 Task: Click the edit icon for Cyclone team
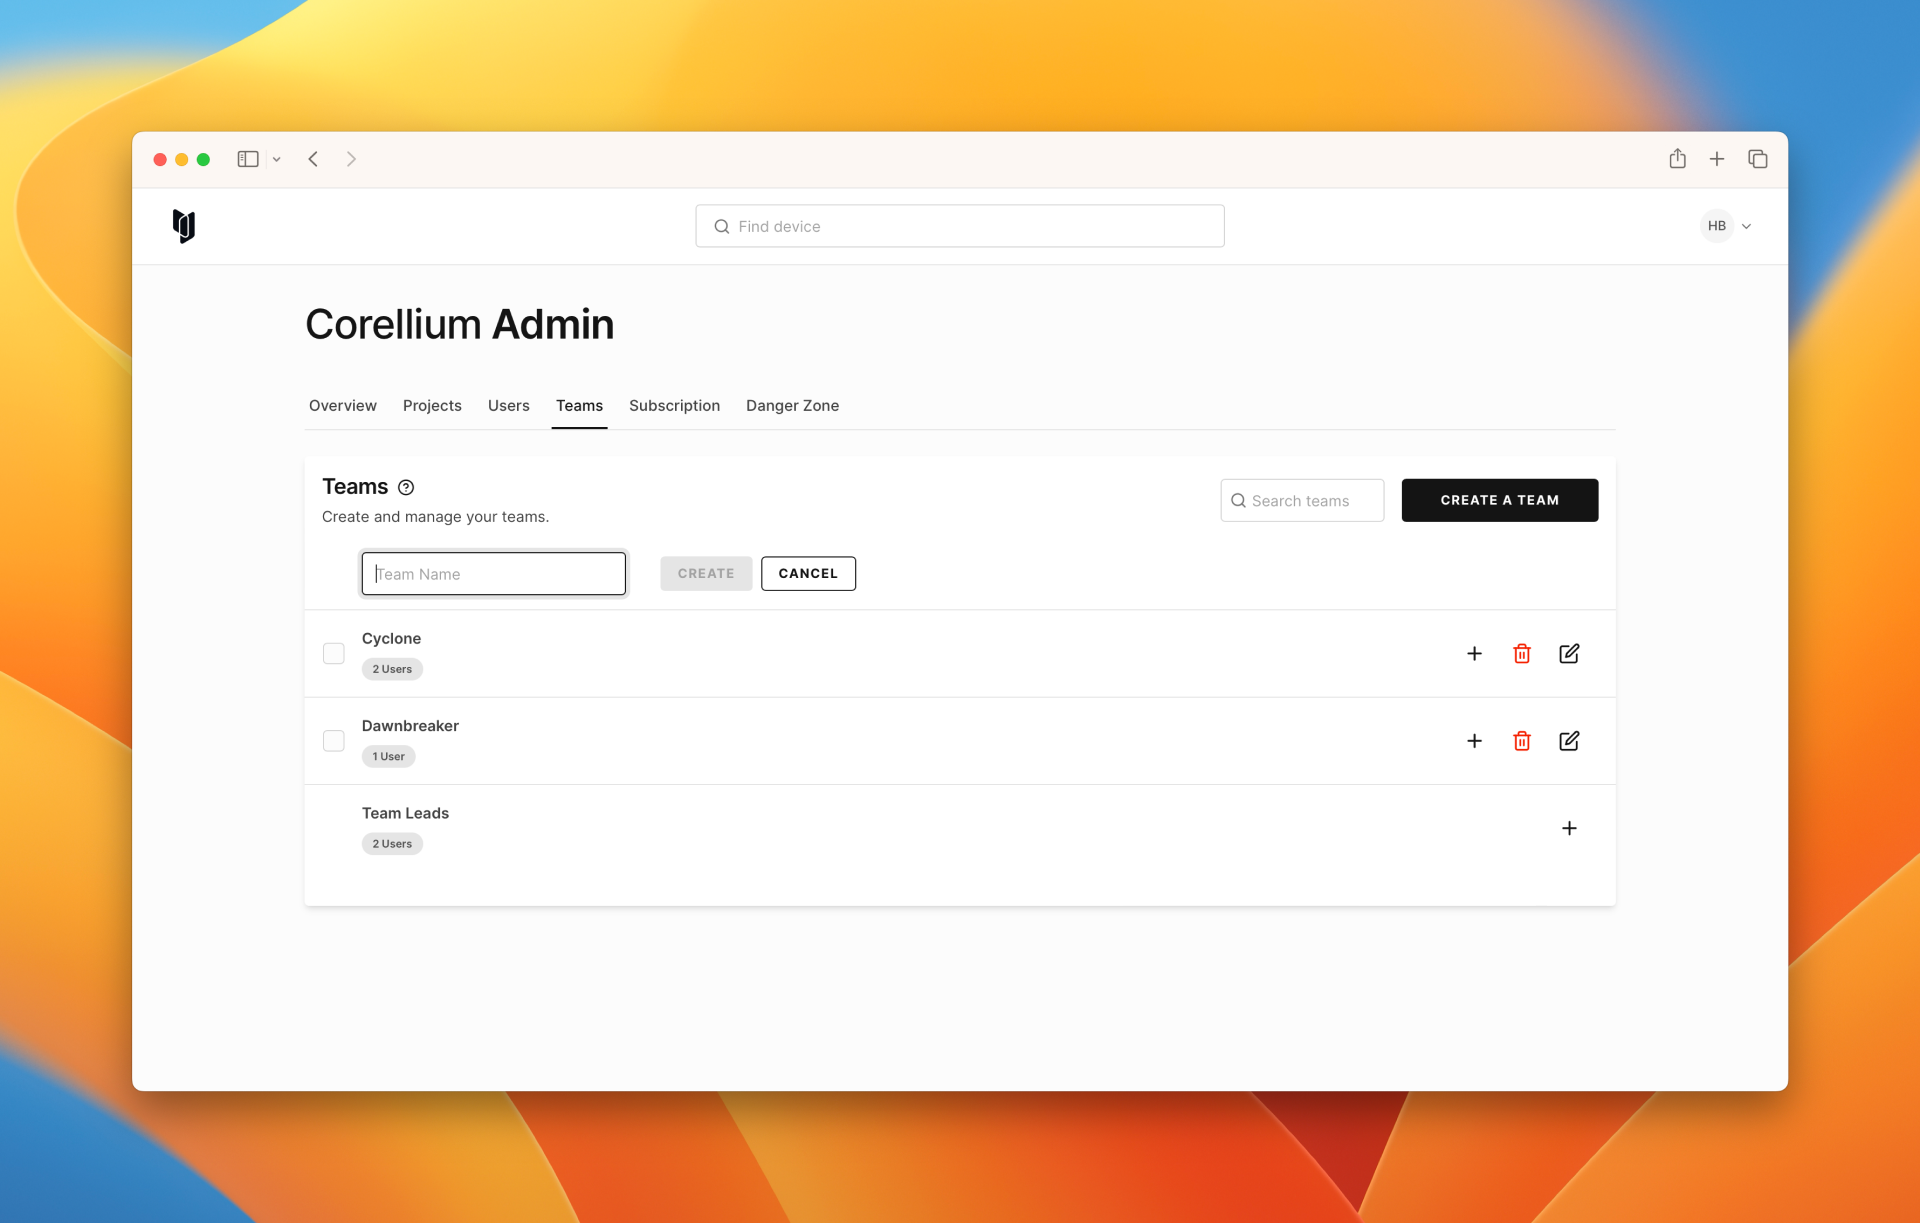(1569, 652)
